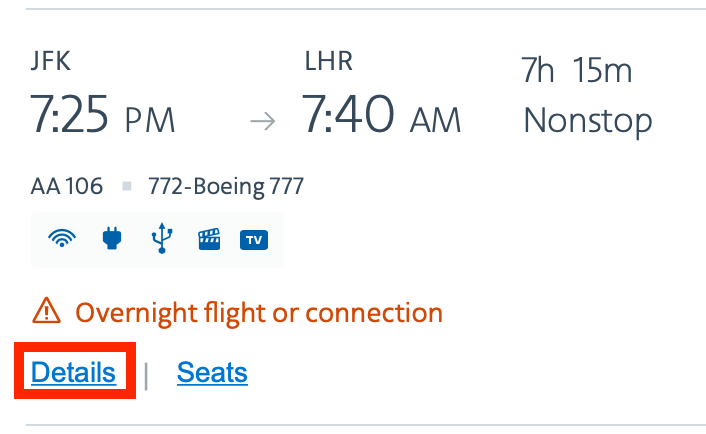The image size is (706, 434).
Task: Click the Nonstop label
Action: pos(588,121)
